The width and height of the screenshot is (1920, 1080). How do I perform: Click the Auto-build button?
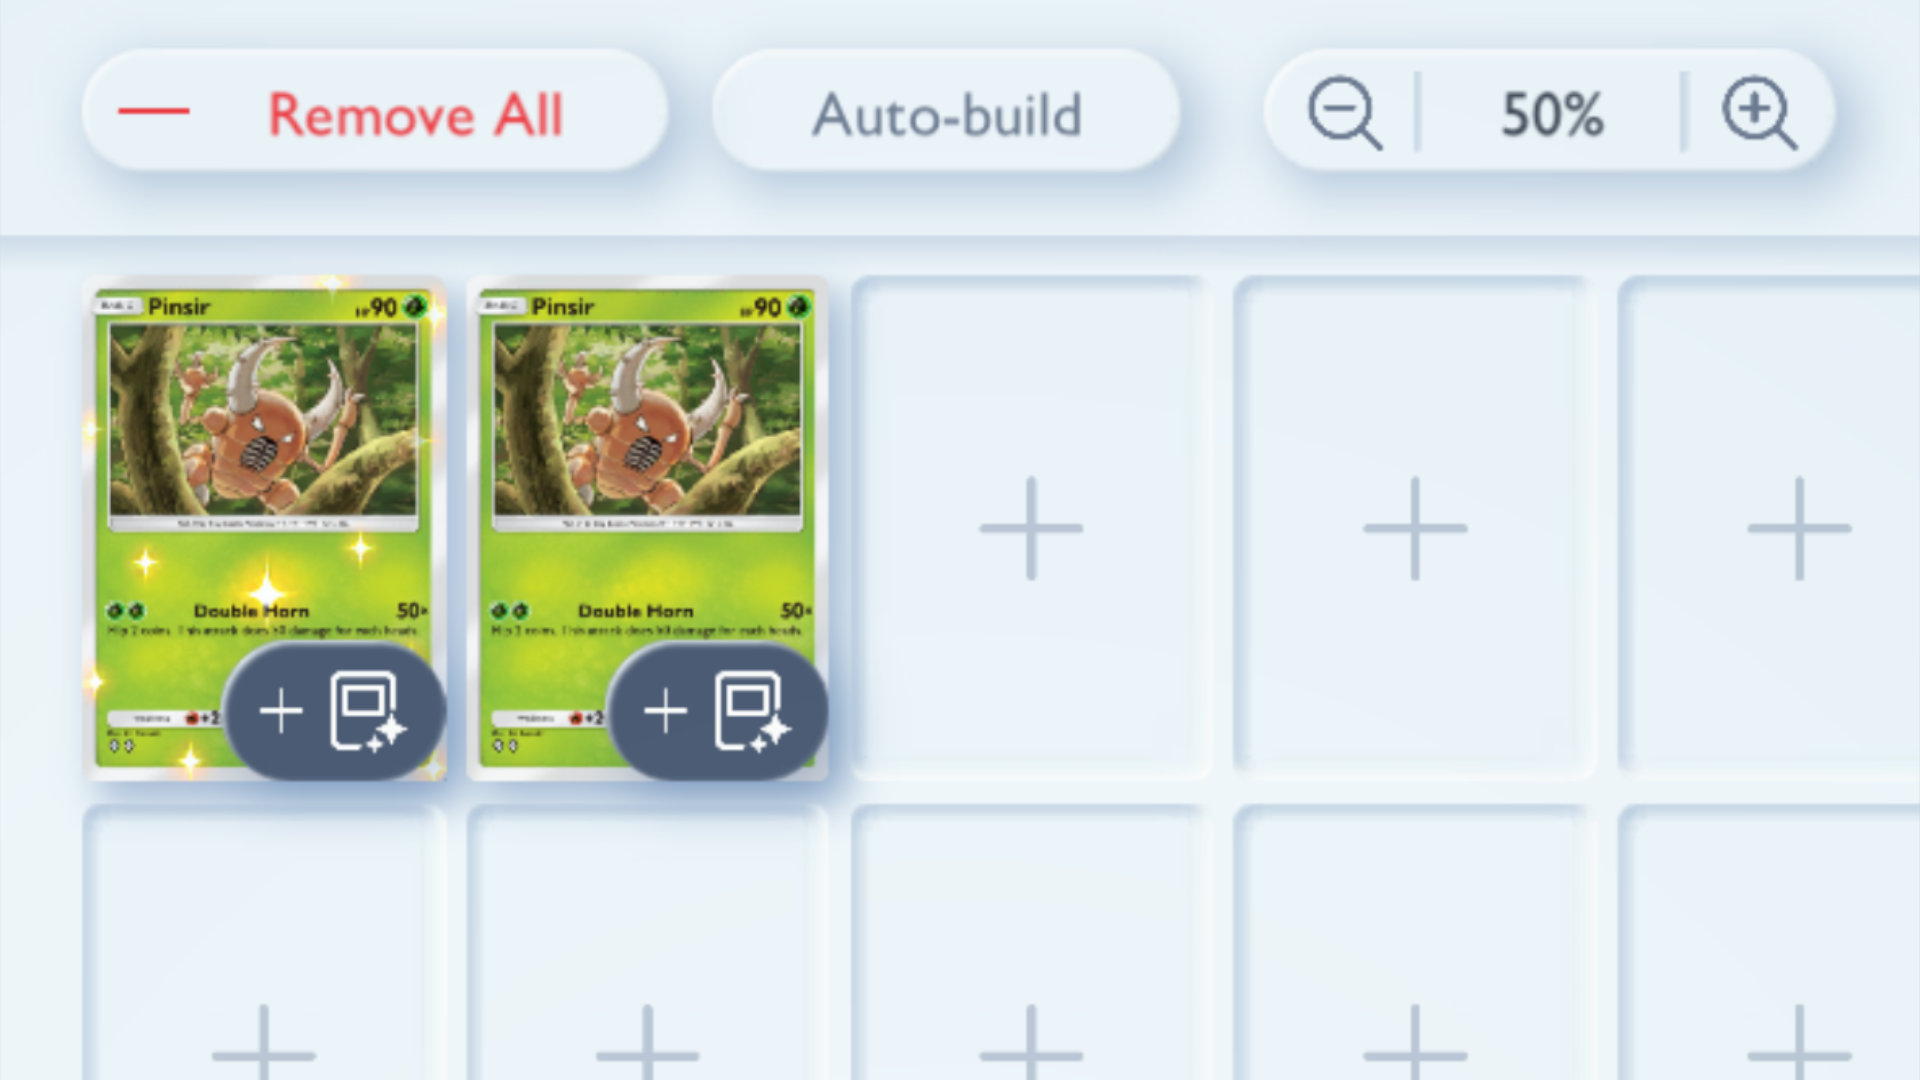[x=946, y=111]
